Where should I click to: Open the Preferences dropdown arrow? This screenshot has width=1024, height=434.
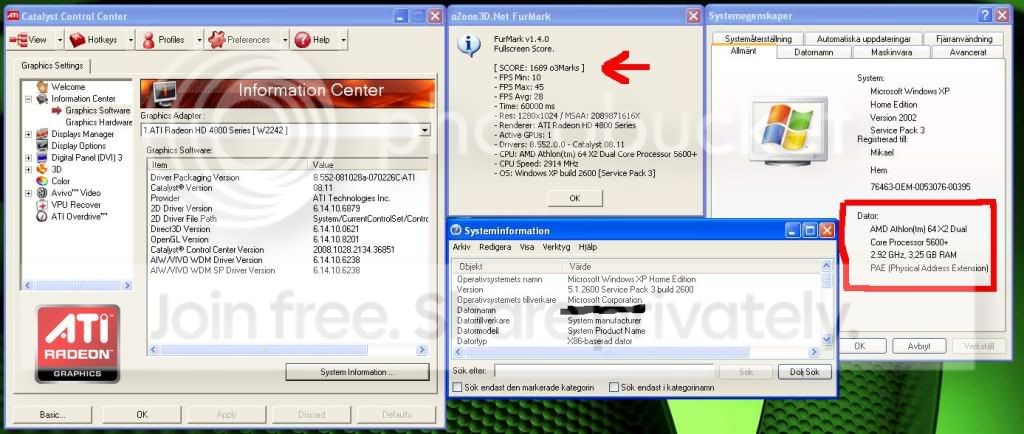[285, 40]
